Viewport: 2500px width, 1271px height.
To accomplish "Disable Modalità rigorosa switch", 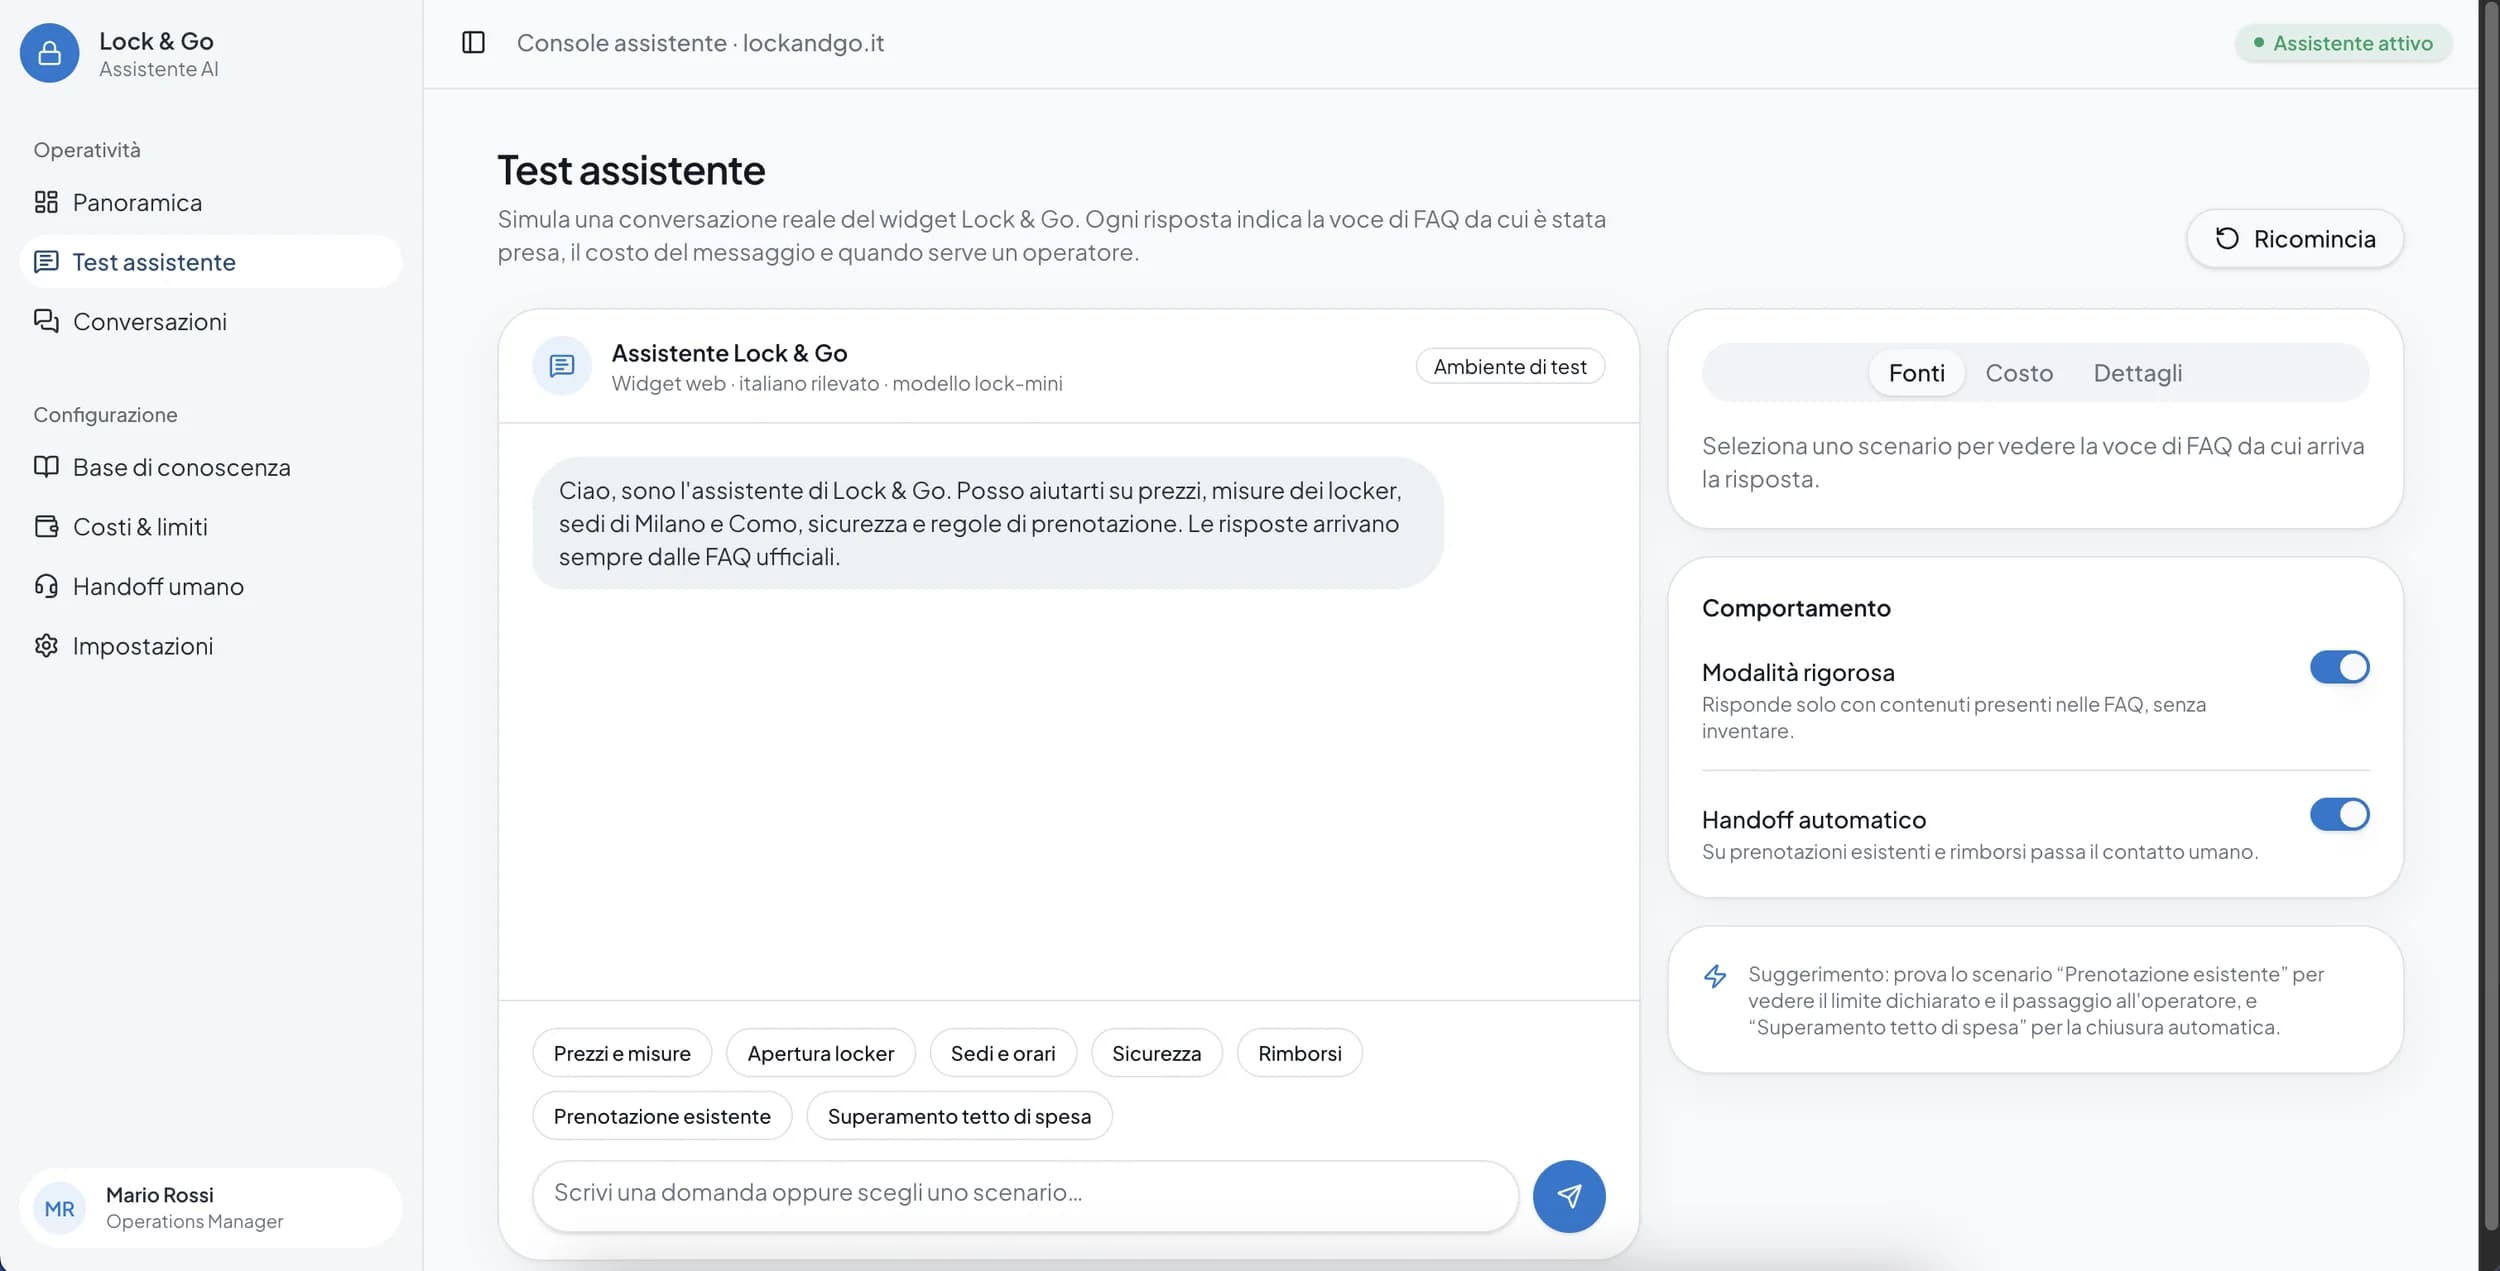I will [2339, 667].
